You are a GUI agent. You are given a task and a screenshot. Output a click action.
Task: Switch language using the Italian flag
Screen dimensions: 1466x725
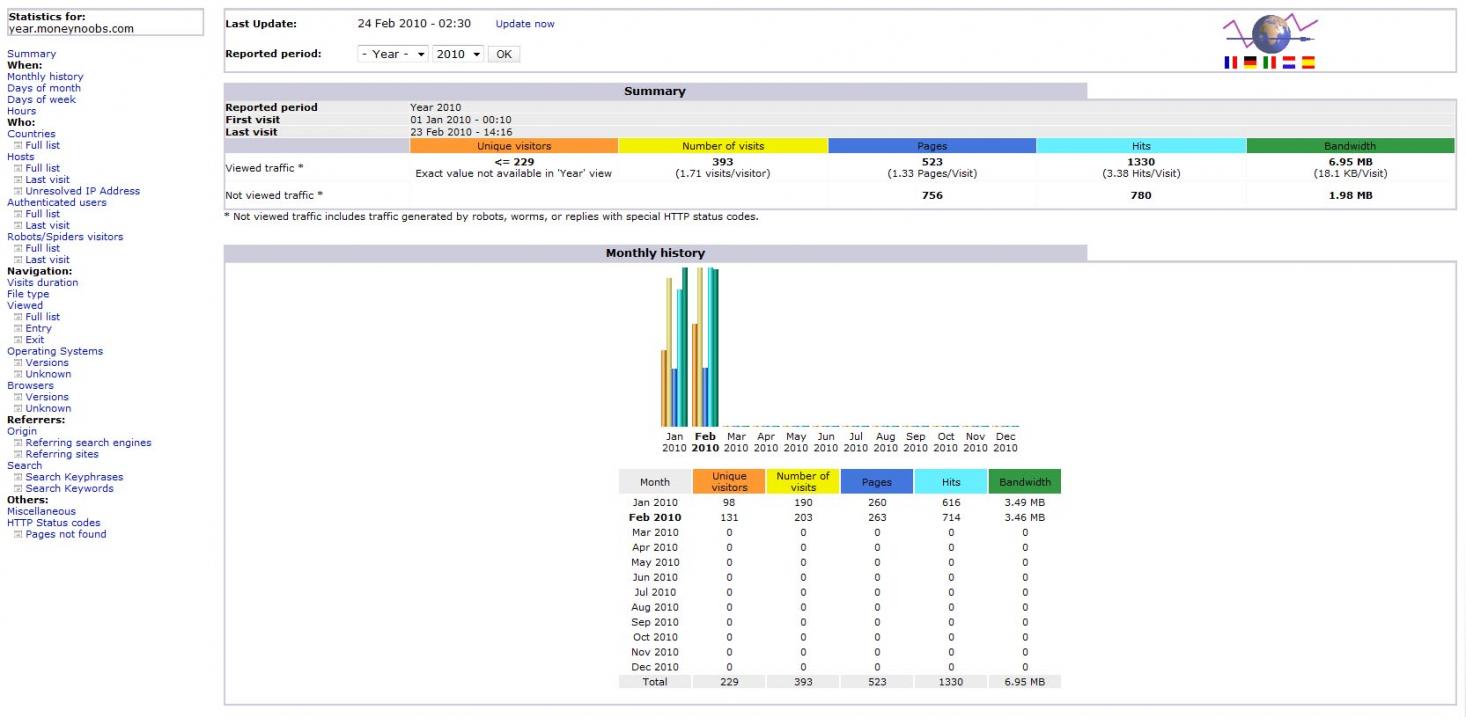[x=1269, y=62]
